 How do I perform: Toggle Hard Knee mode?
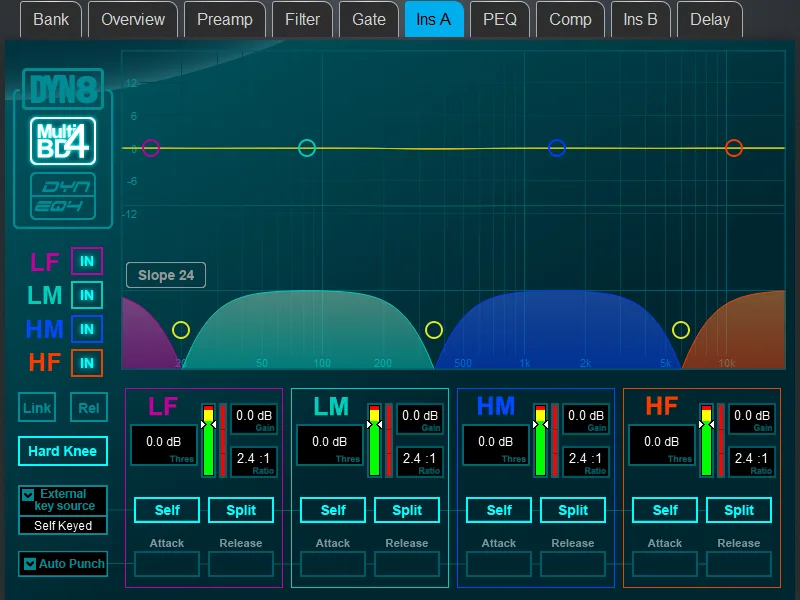coord(63,451)
